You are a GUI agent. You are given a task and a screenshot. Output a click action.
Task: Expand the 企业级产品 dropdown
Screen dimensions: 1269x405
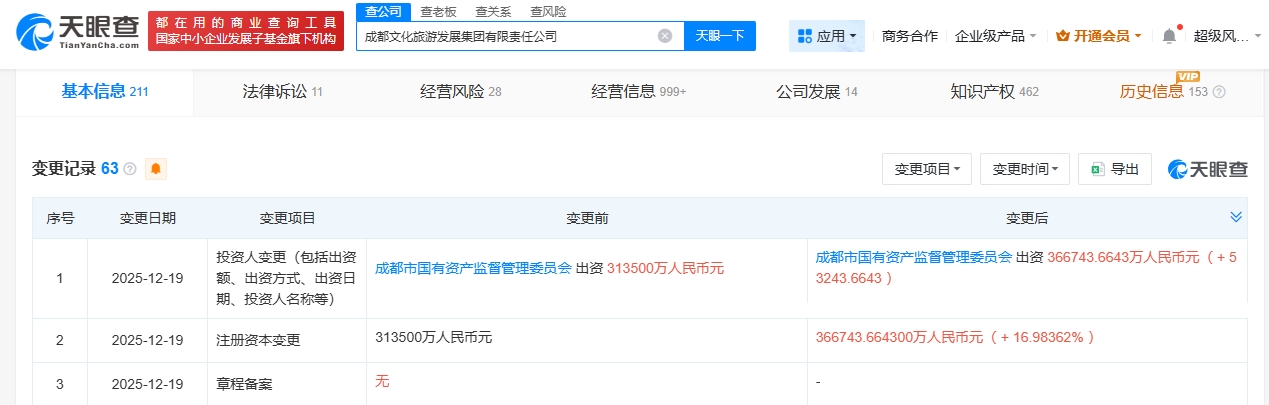(x=995, y=36)
